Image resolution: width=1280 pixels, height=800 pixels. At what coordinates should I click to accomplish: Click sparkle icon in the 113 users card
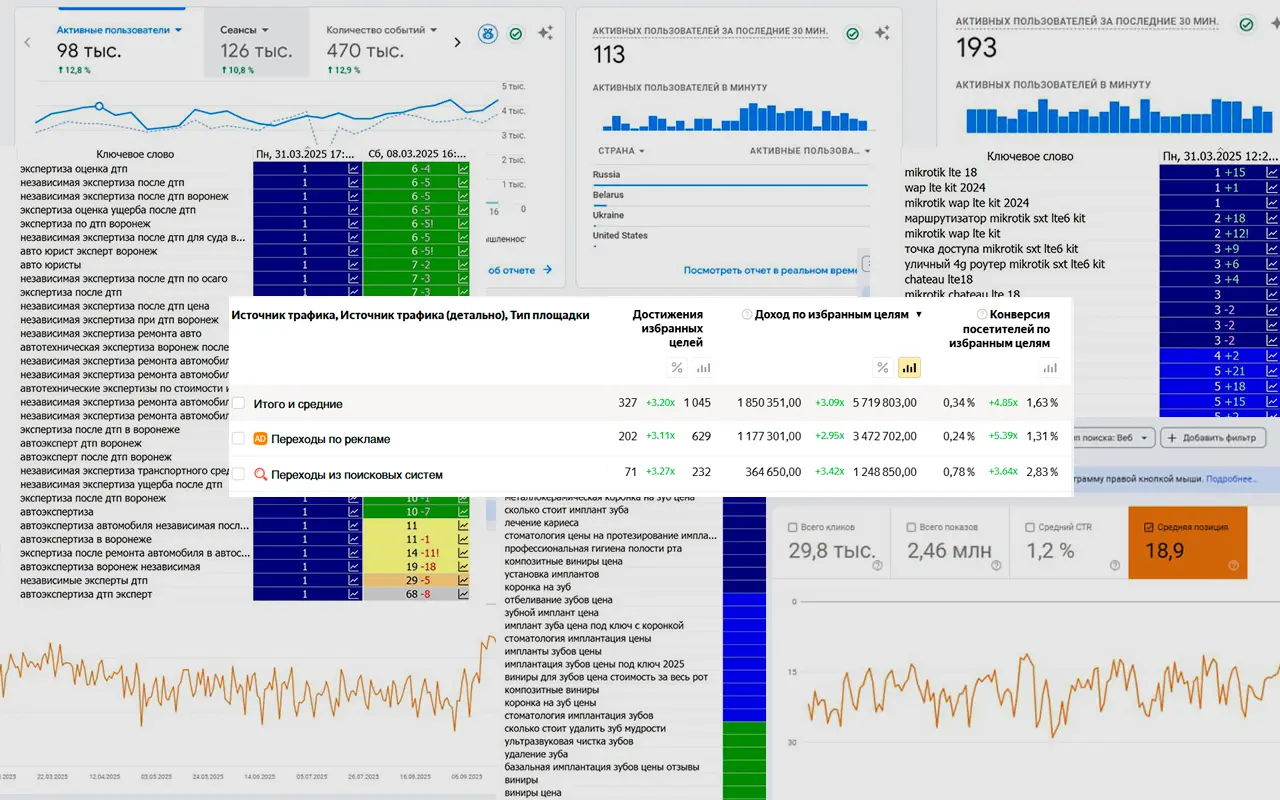(881, 33)
